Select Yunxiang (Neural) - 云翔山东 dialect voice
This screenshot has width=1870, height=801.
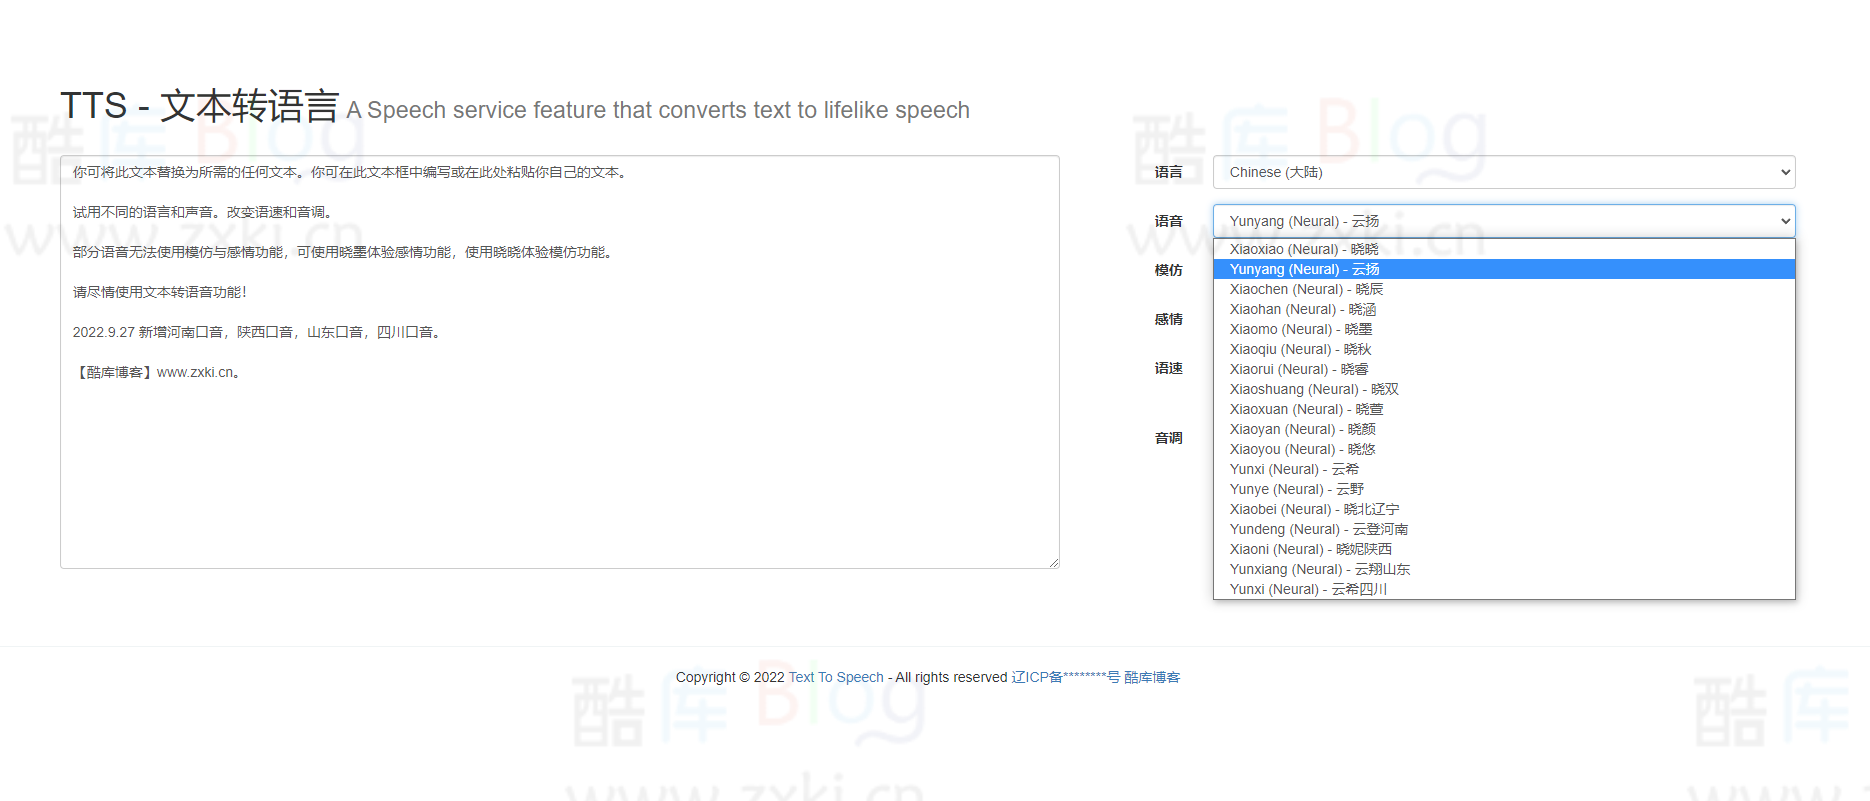pos(1319,569)
